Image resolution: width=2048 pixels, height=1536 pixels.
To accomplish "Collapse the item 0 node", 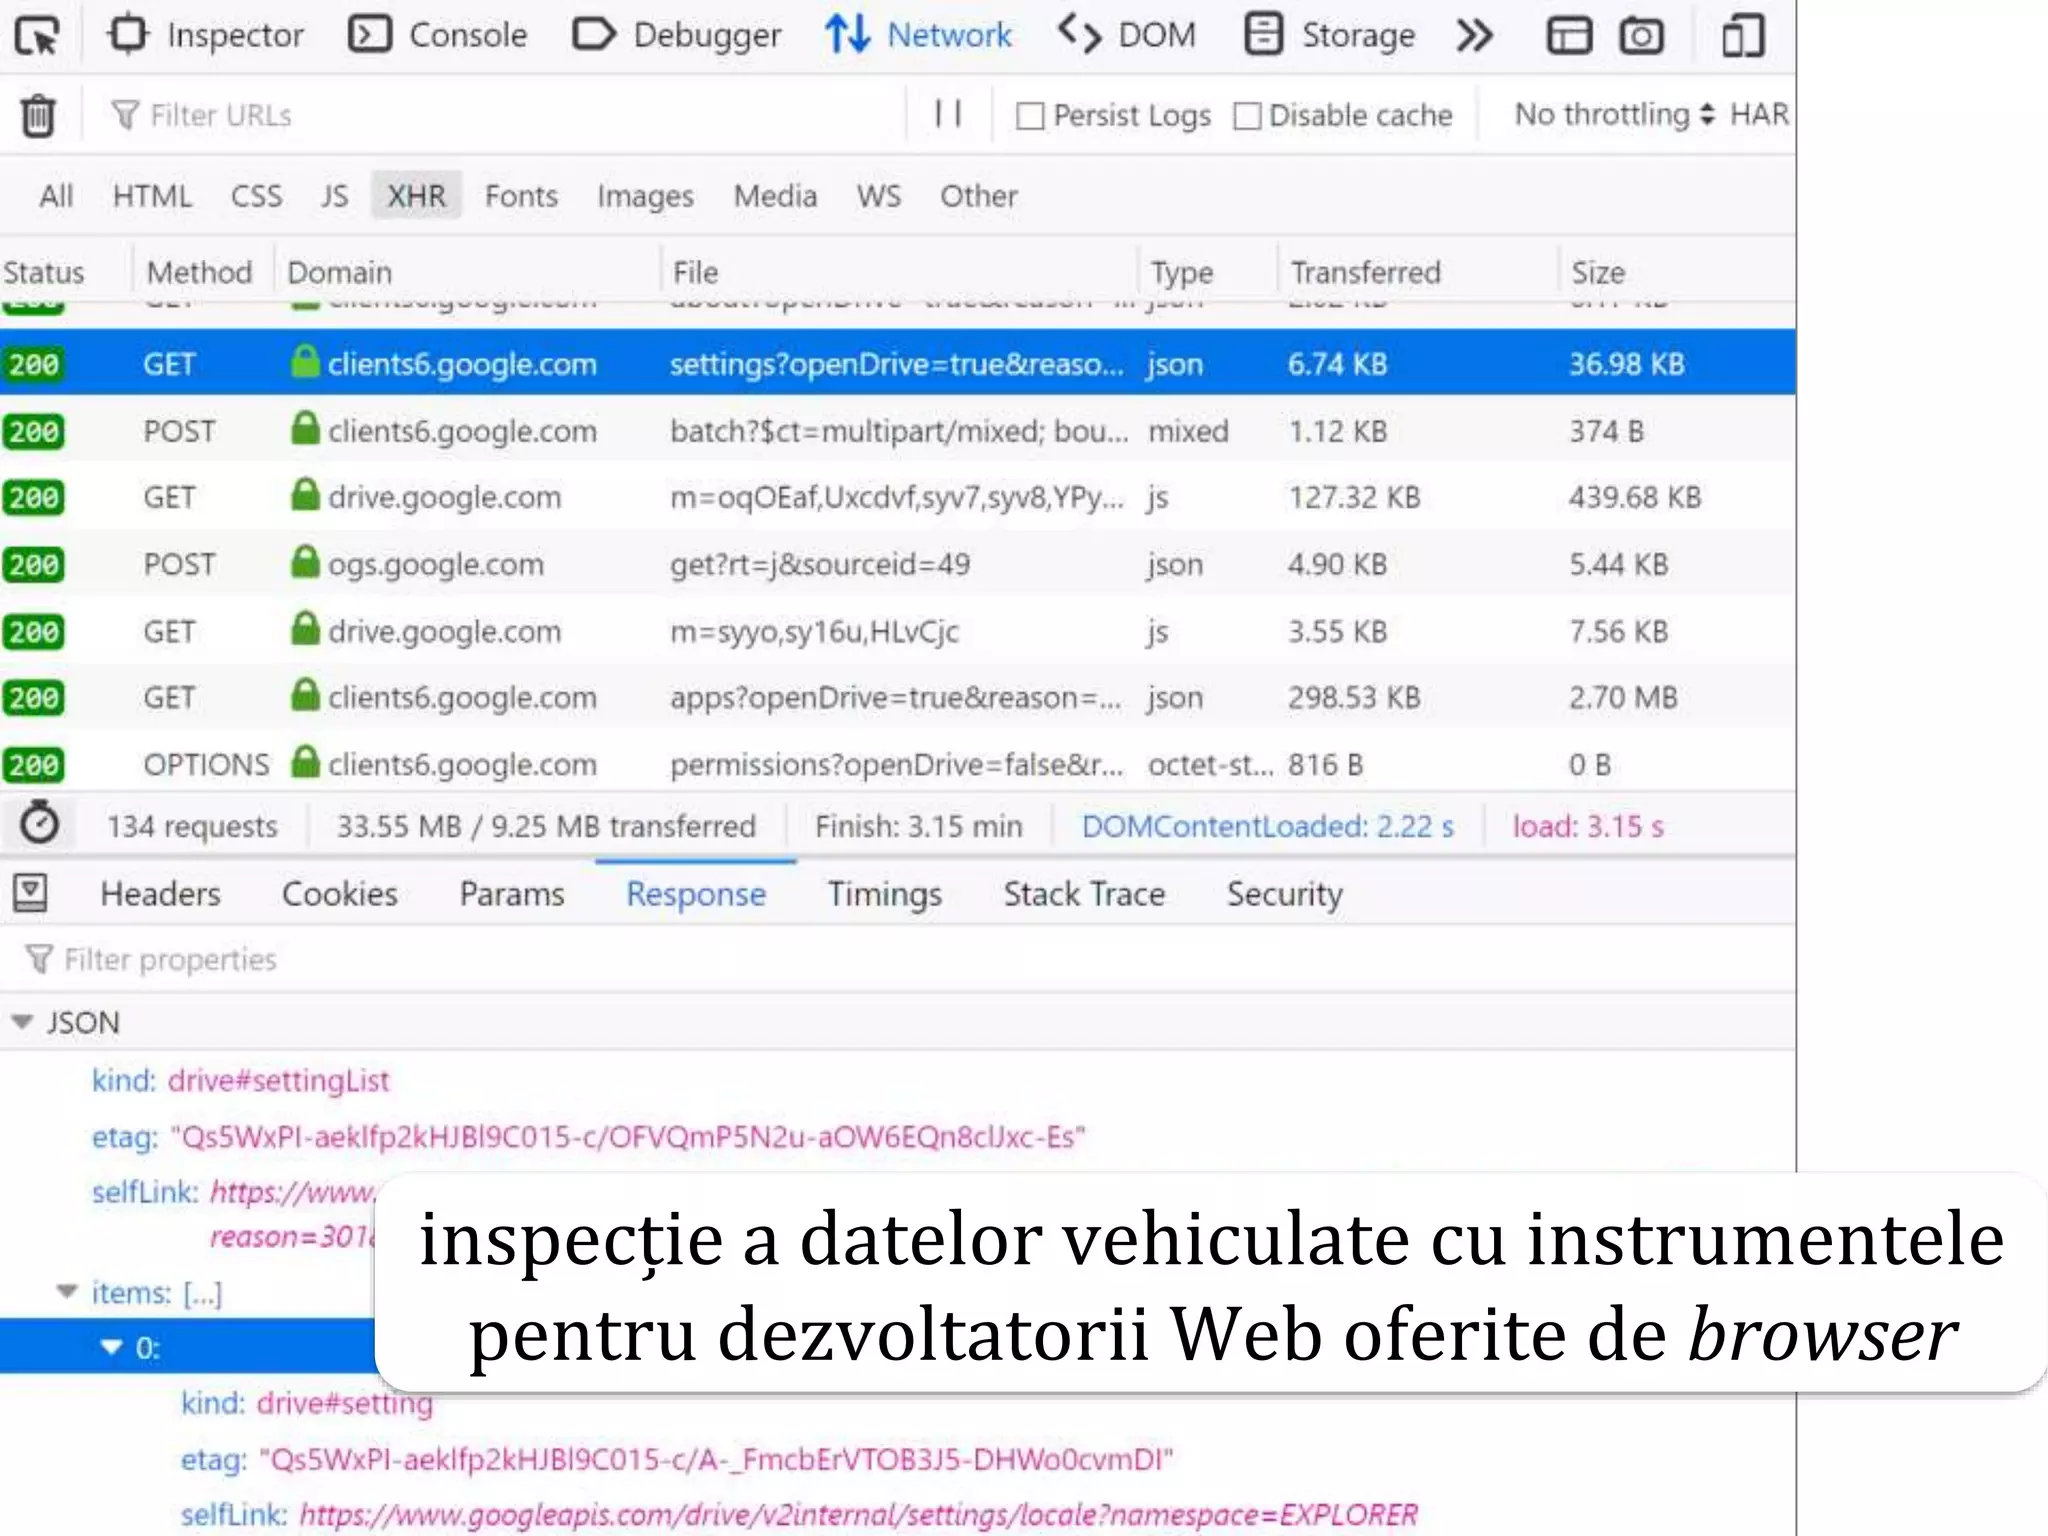I will click(112, 1347).
